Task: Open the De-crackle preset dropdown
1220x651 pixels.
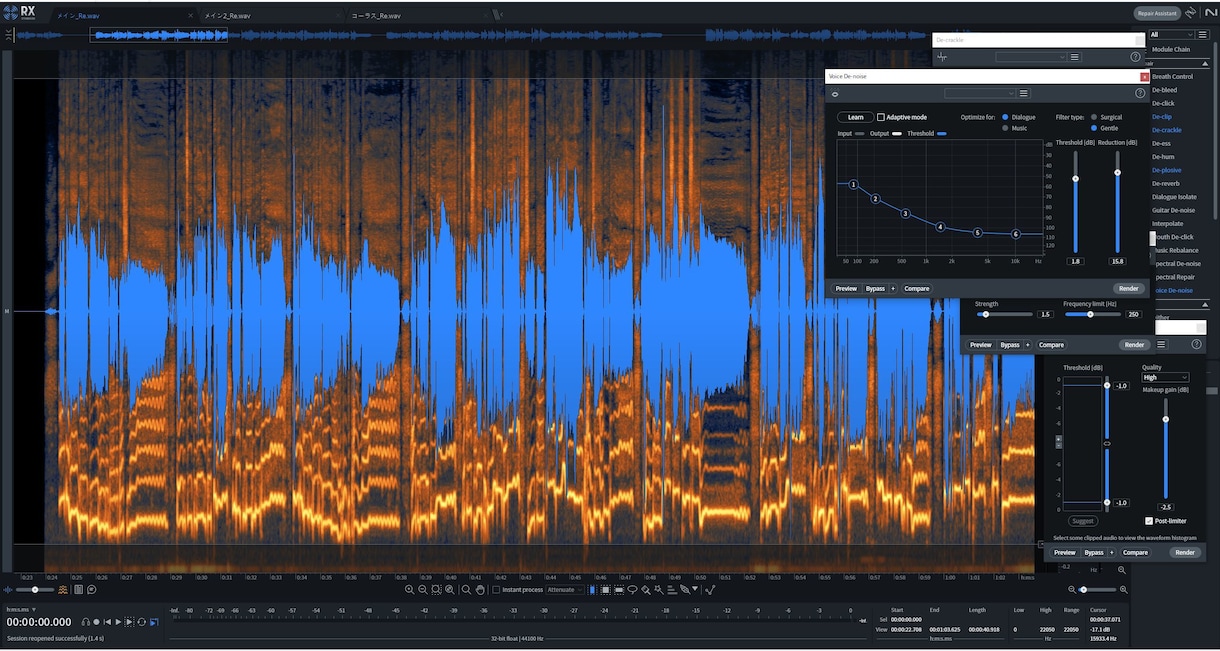Action: pos(1031,57)
